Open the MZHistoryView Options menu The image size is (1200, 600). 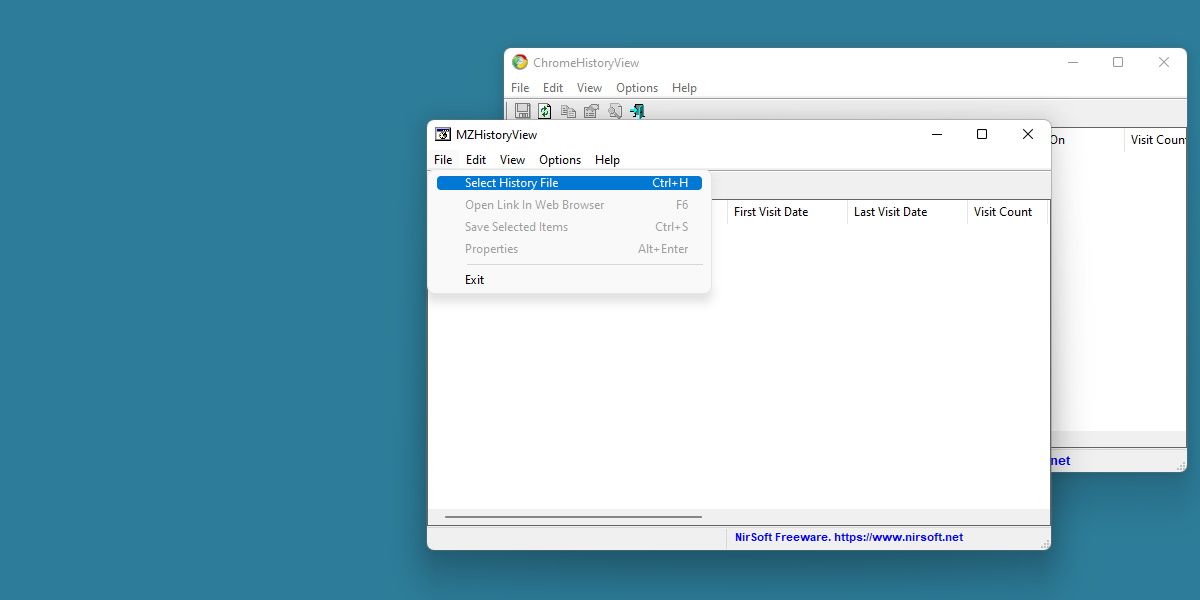560,160
